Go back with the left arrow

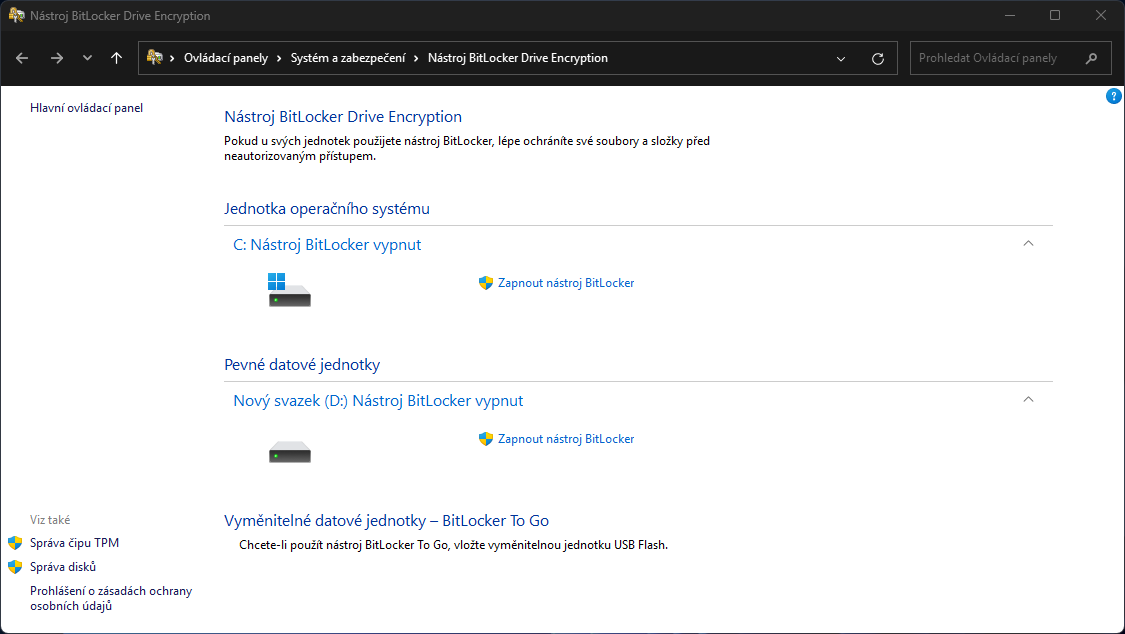coord(22,58)
